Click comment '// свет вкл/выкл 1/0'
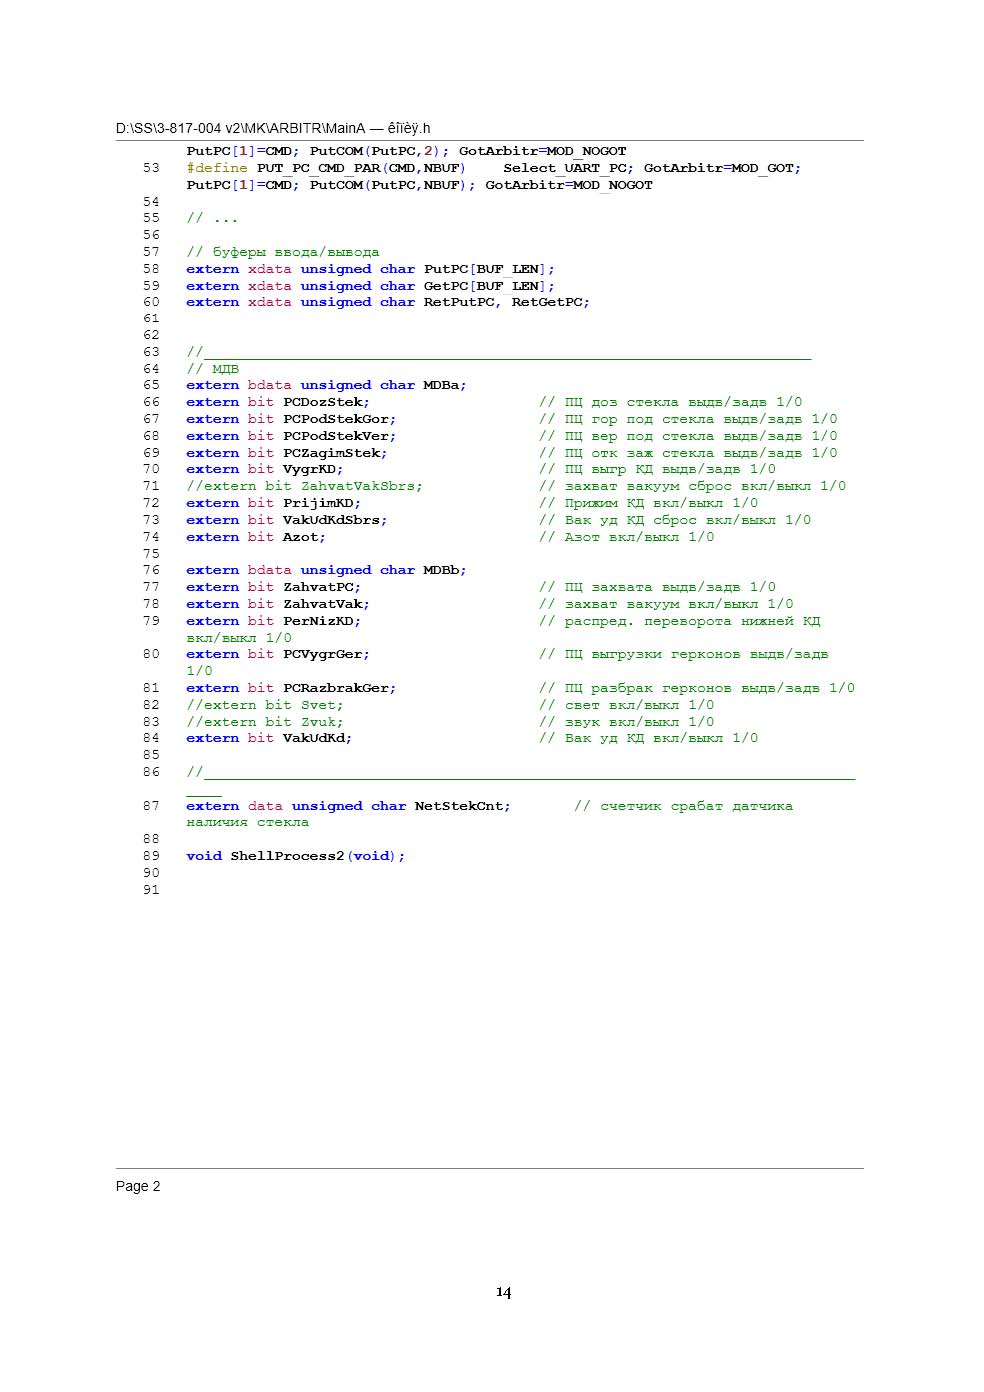The width and height of the screenshot is (984, 1392). click(626, 705)
